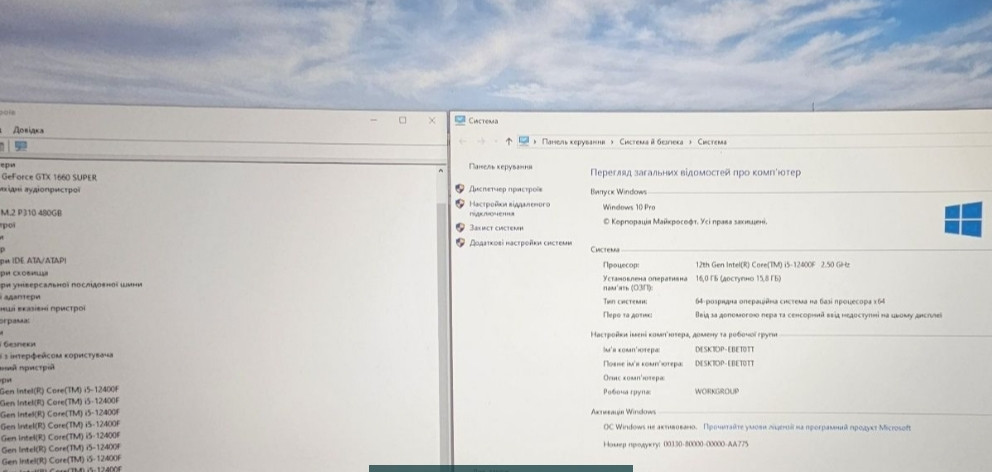Click the Up arrow in the navigation bar
The width and height of the screenshot is (992, 472).
pyautogui.click(x=509, y=142)
